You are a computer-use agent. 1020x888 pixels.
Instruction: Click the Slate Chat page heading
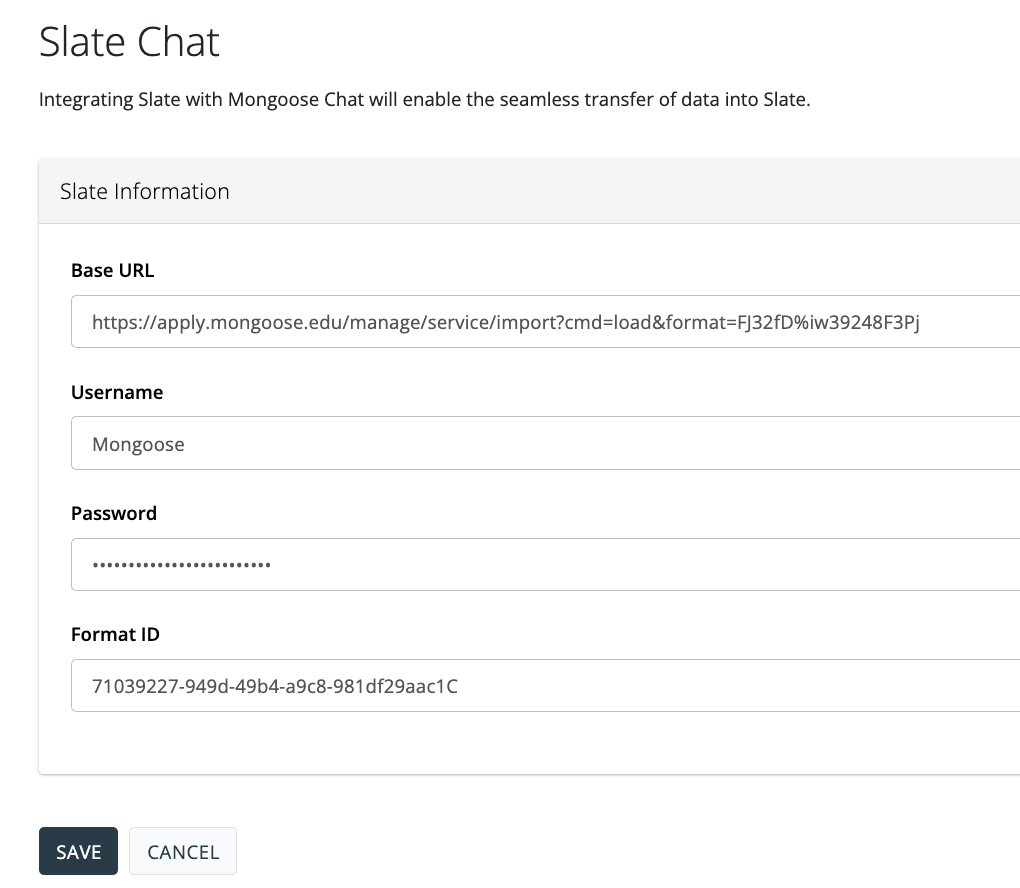pyautogui.click(x=129, y=43)
